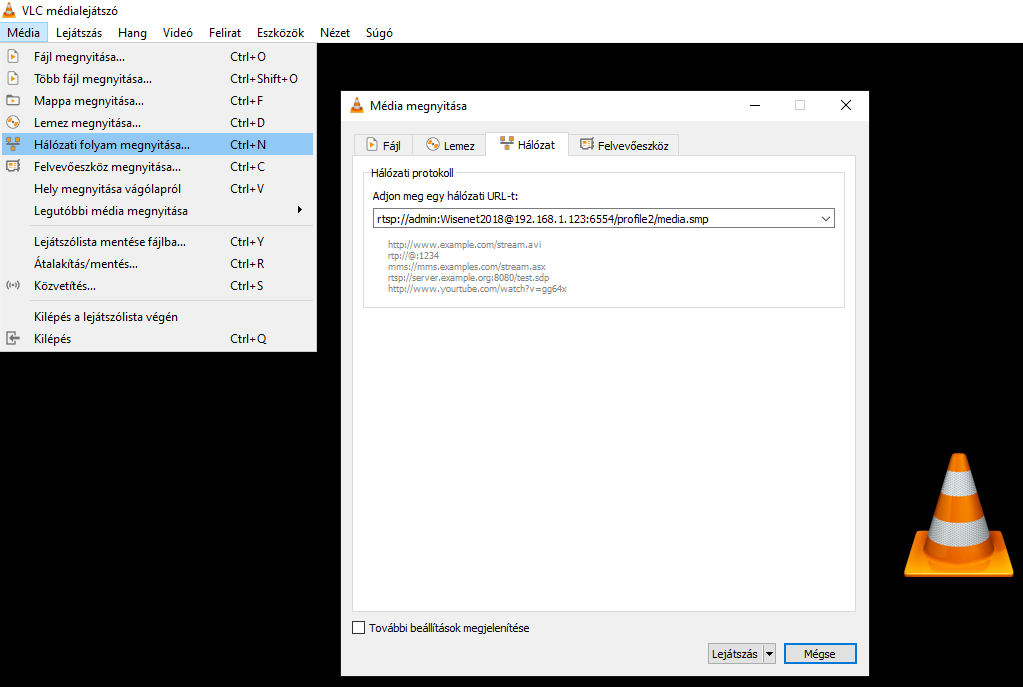Open the Lejátszás menu in the menu bar
Screen dimensions: 1023x687
tap(79, 33)
